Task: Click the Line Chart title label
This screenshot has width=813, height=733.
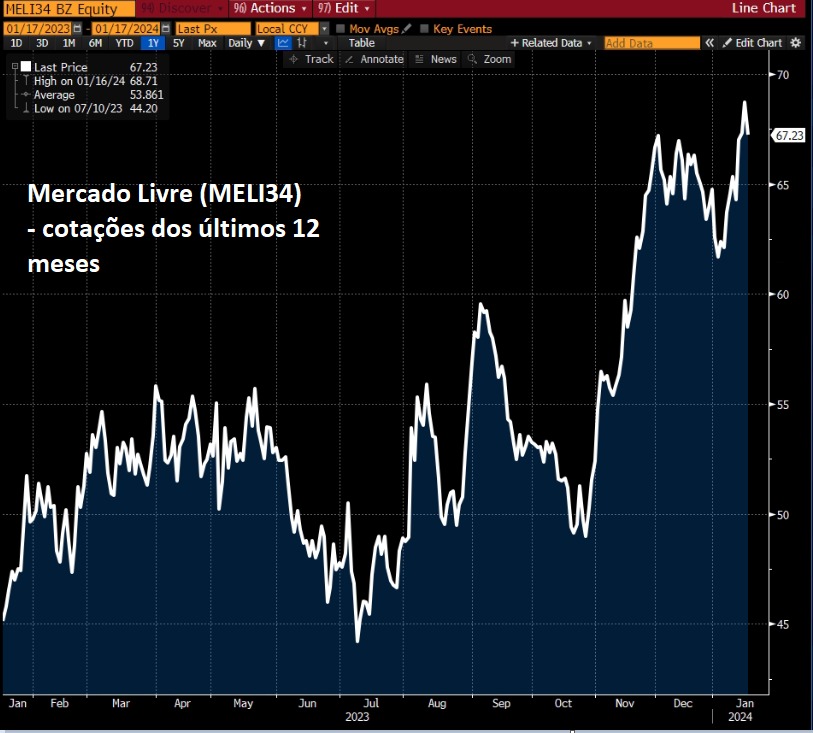Action: click(763, 8)
